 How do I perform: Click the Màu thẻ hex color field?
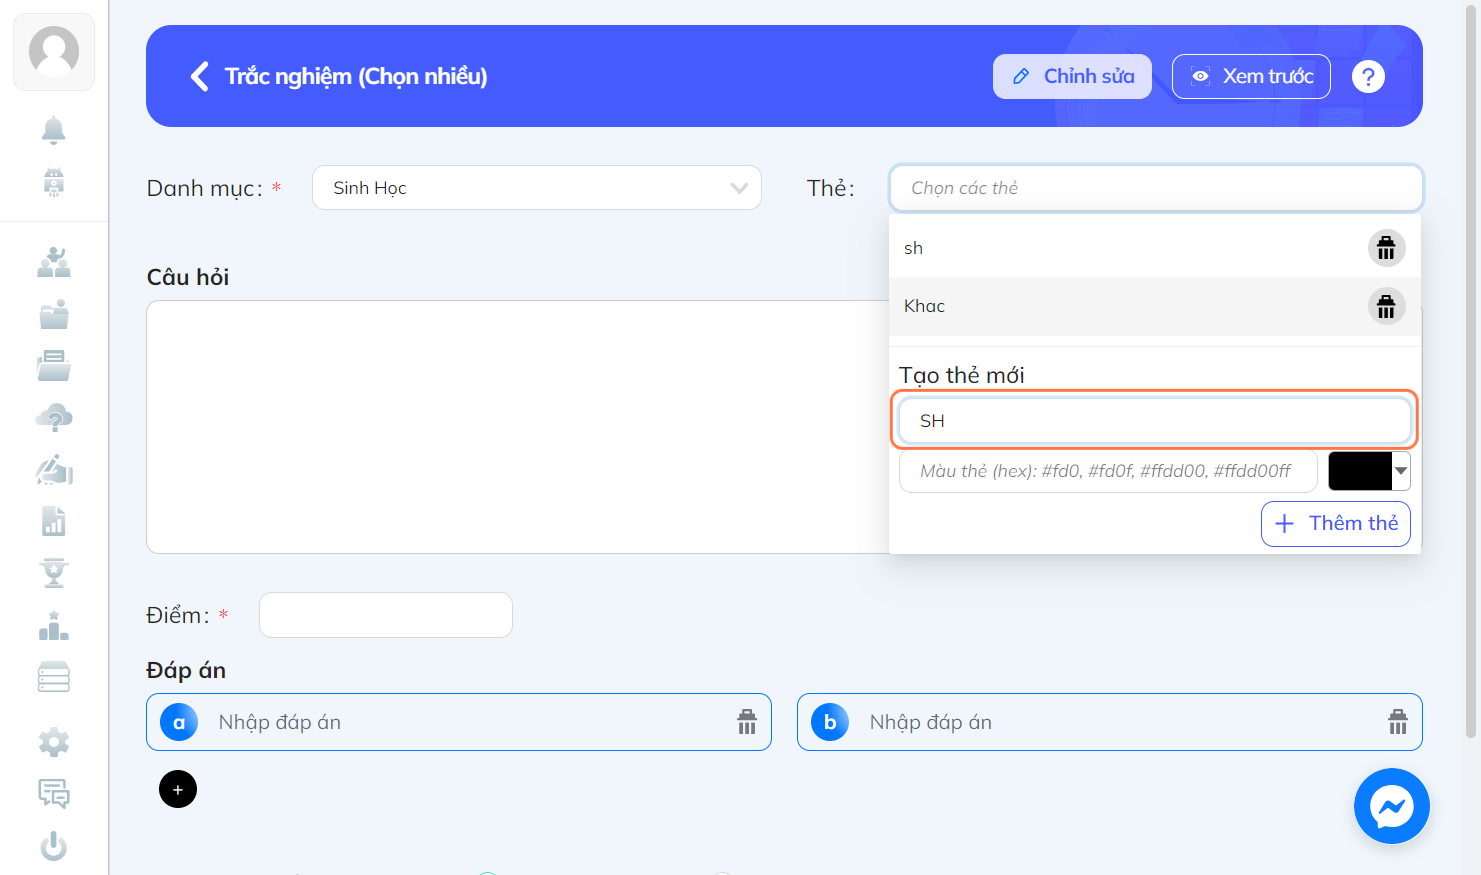coord(1108,471)
